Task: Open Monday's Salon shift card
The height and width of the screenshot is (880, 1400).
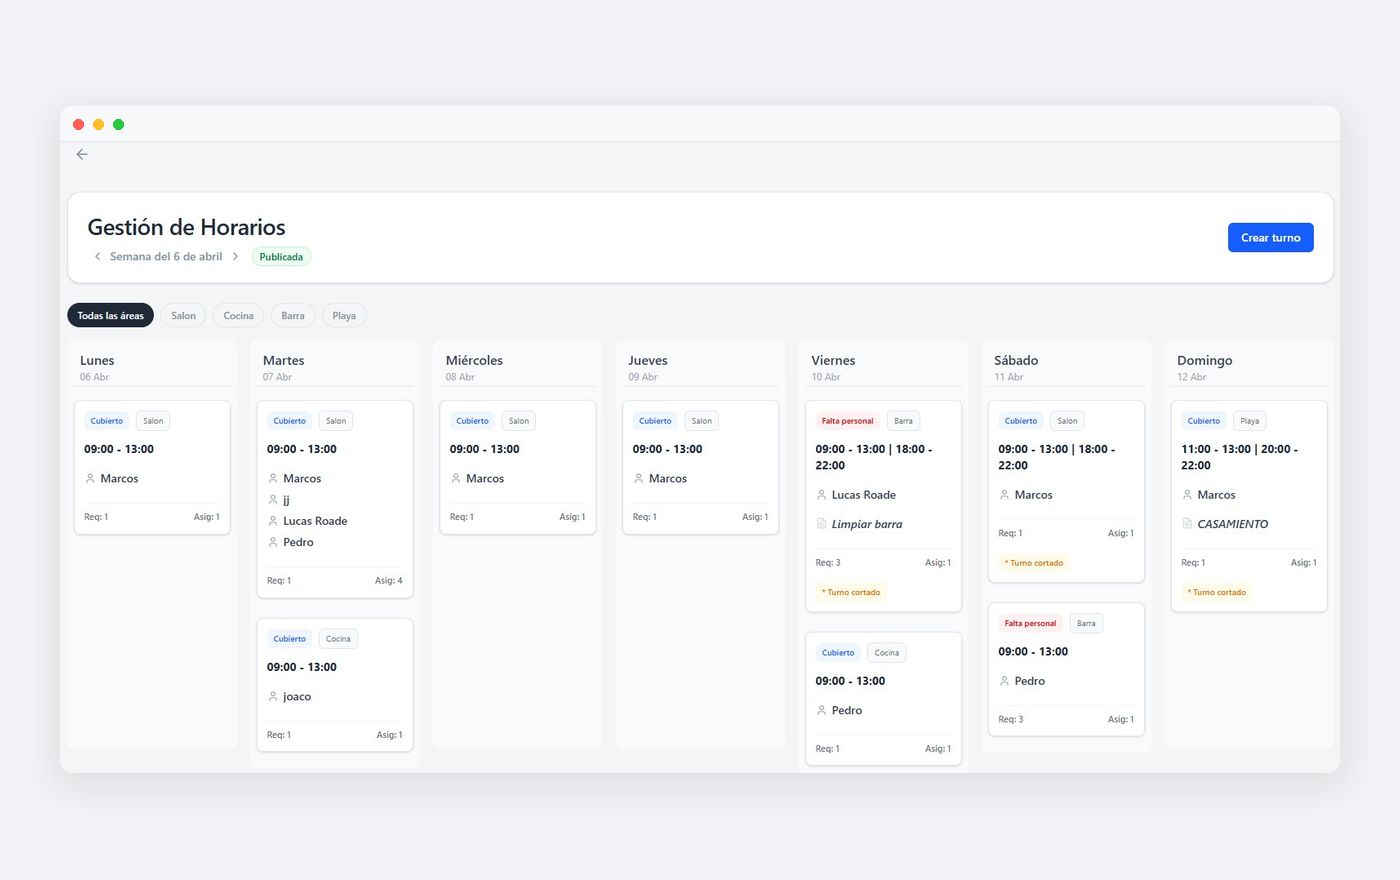Action: [x=152, y=467]
